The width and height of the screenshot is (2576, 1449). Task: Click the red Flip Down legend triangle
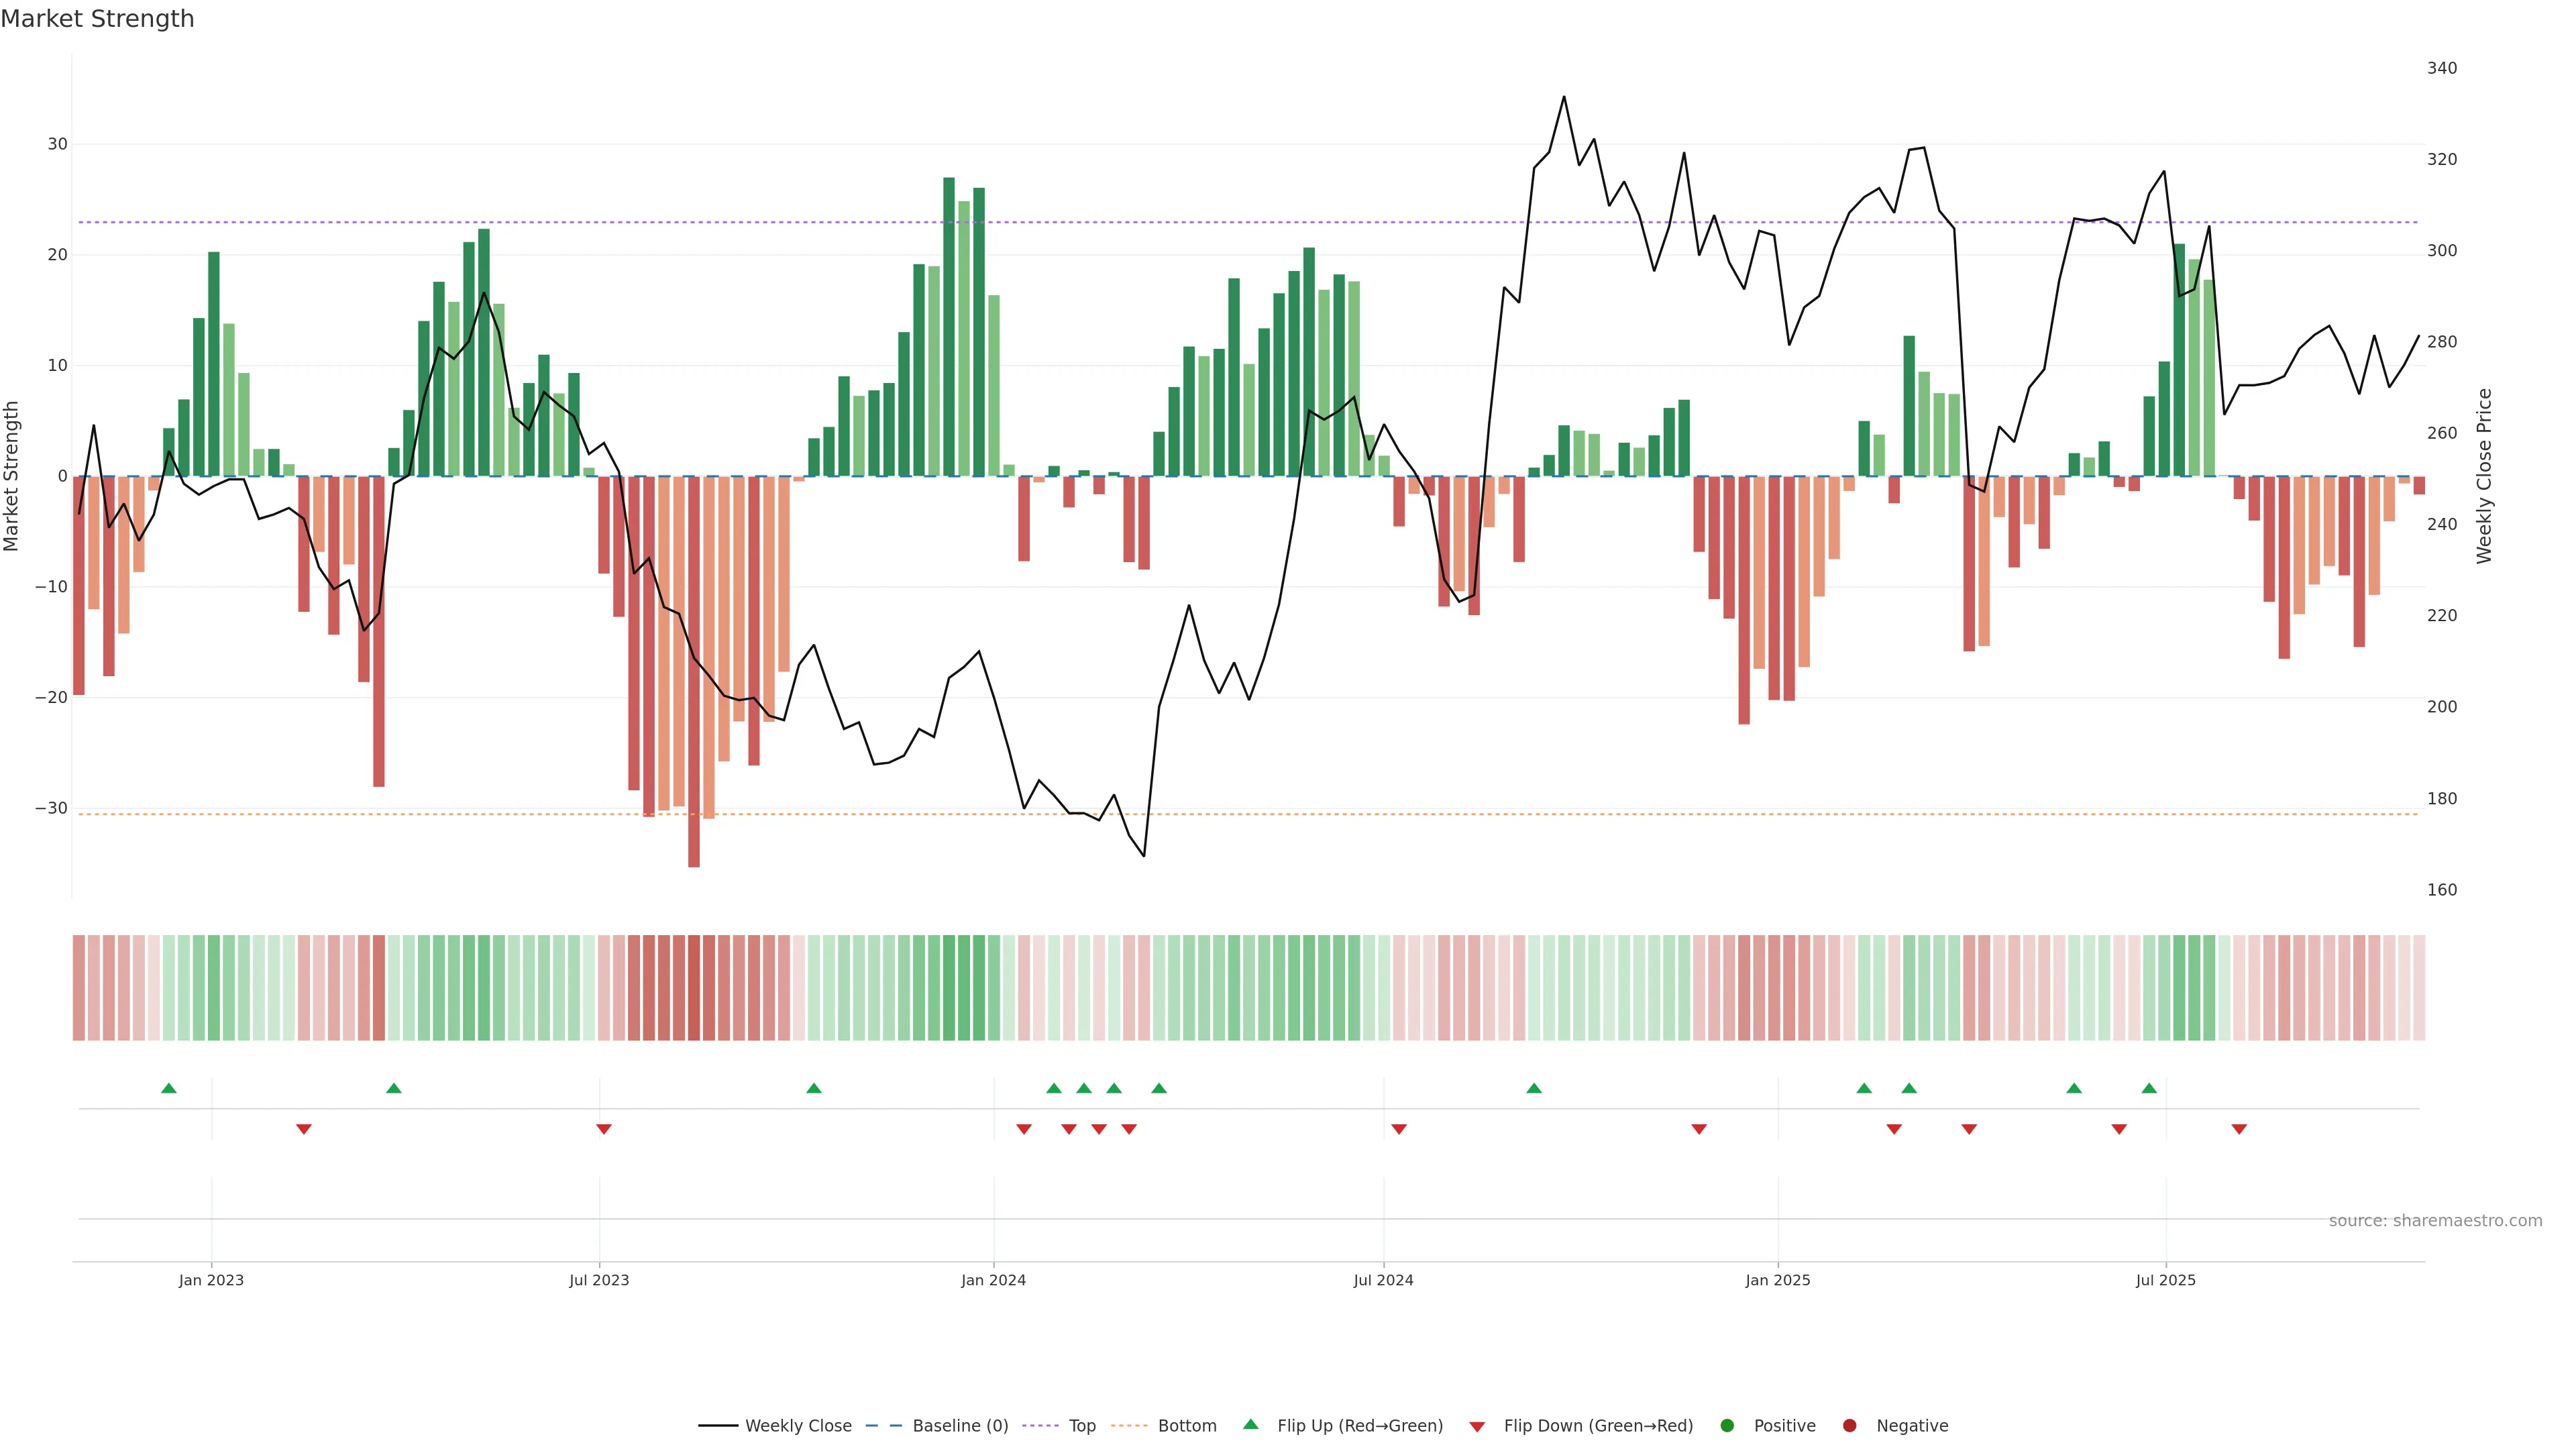click(x=1477, y=1427)
